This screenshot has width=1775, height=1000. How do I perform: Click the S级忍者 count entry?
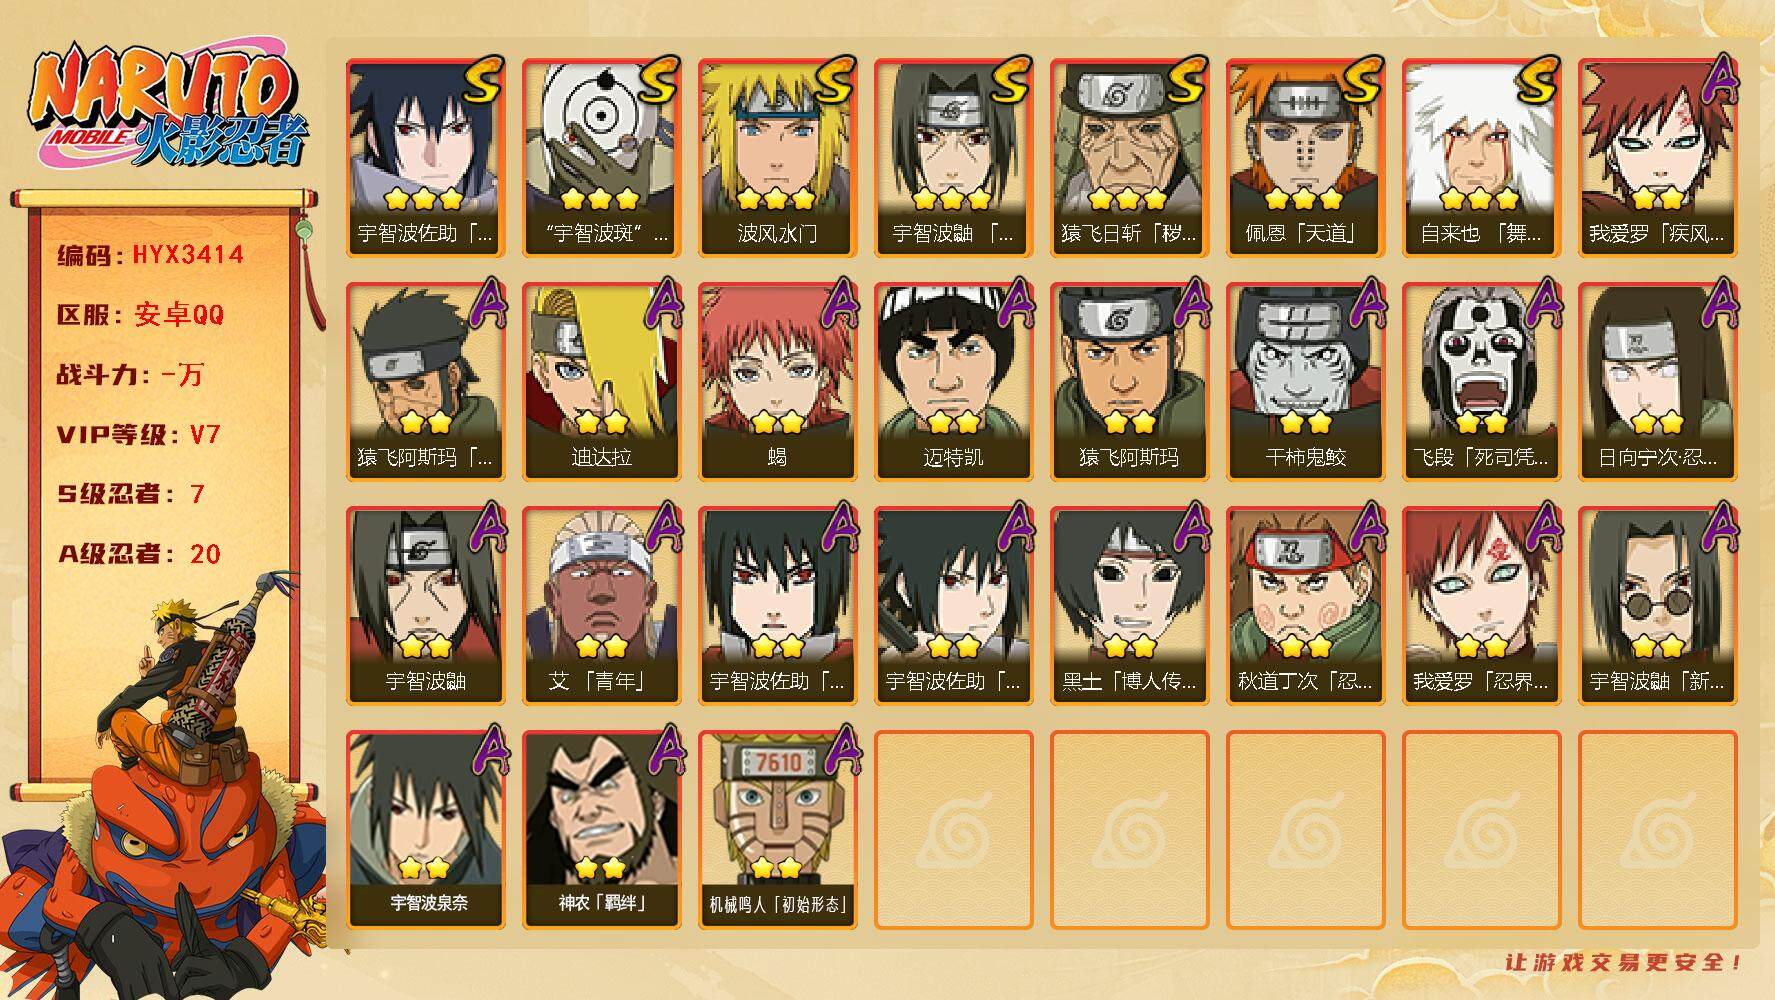point(130,494)
